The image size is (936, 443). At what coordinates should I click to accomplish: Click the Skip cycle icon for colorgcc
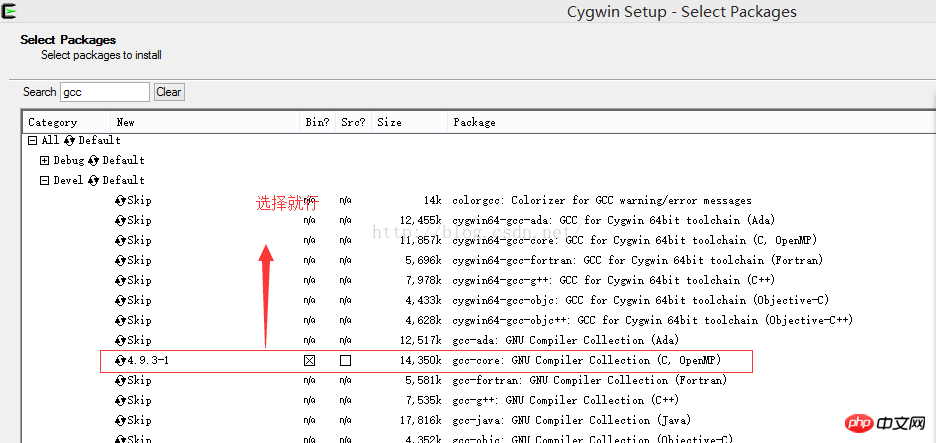(121, 200)
